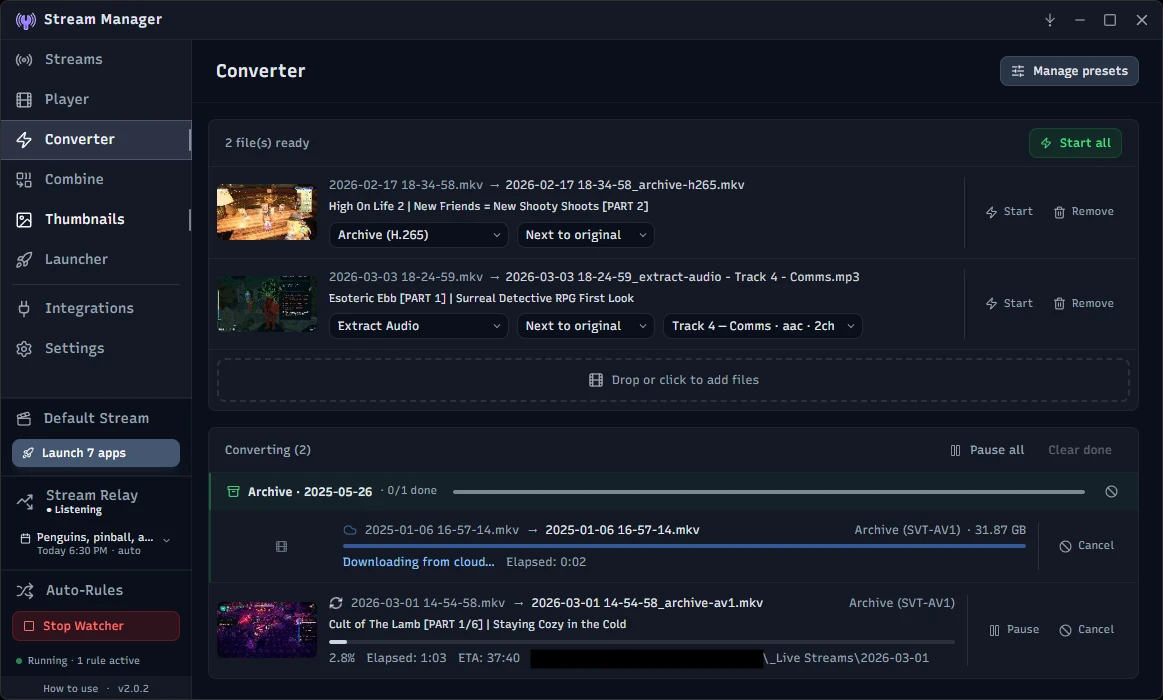Open Esoteric Ebb output location dropdown

(585, 326)
